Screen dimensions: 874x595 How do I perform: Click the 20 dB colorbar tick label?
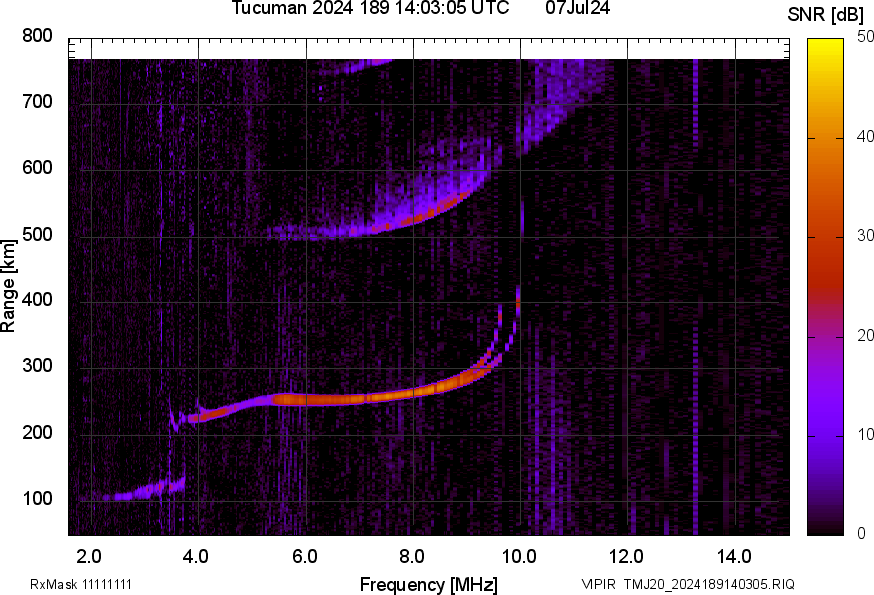(x=865, y=335)
